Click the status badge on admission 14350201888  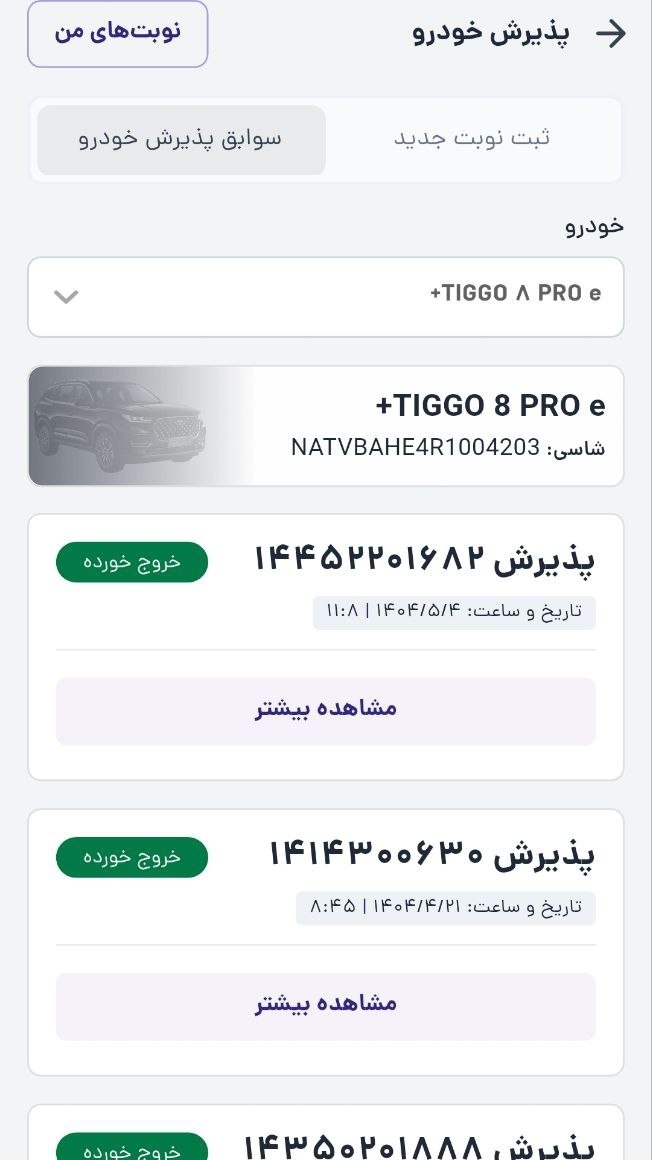point(132,1148)
